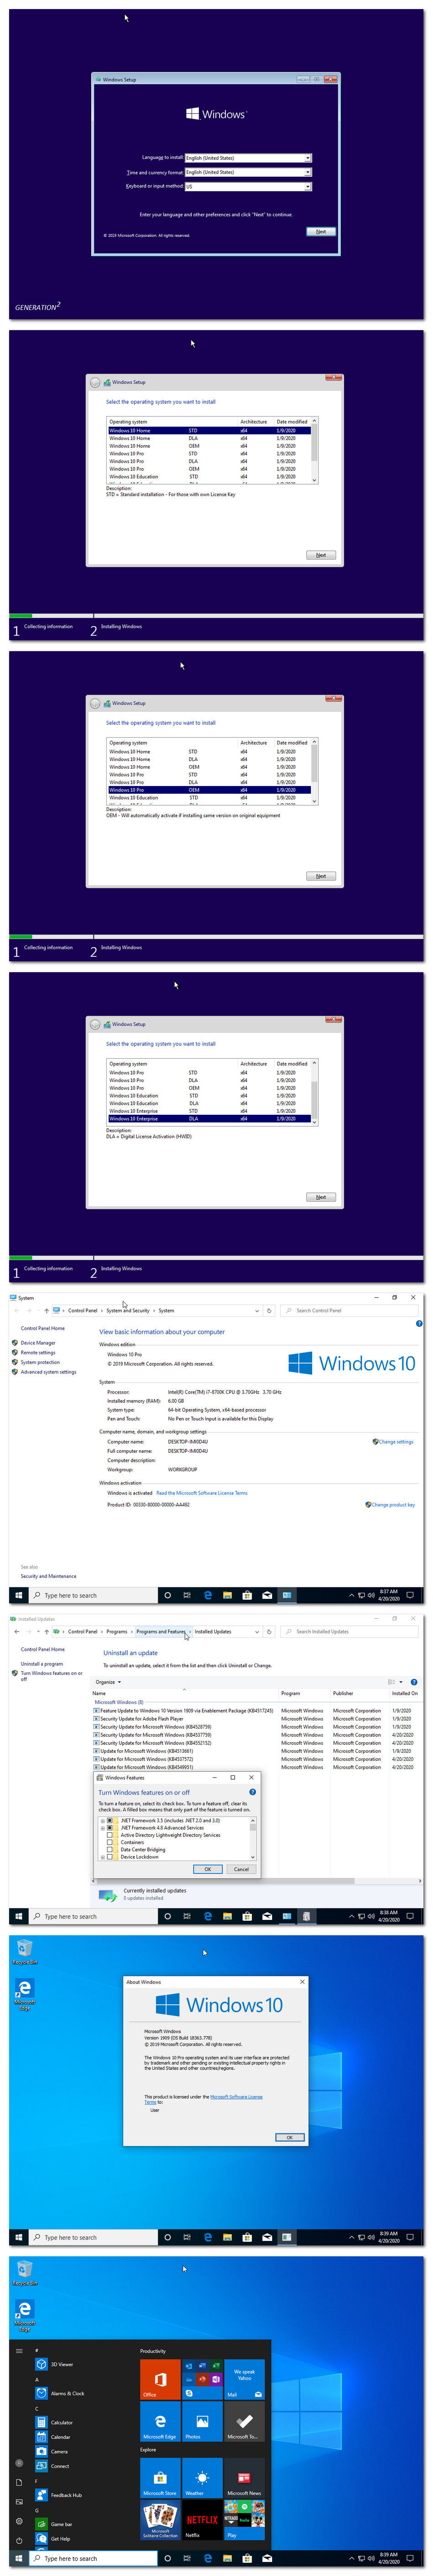Select the Windows 10 Education DLA row
This screenshot has height=2576, width=433.
point(210,1103)
